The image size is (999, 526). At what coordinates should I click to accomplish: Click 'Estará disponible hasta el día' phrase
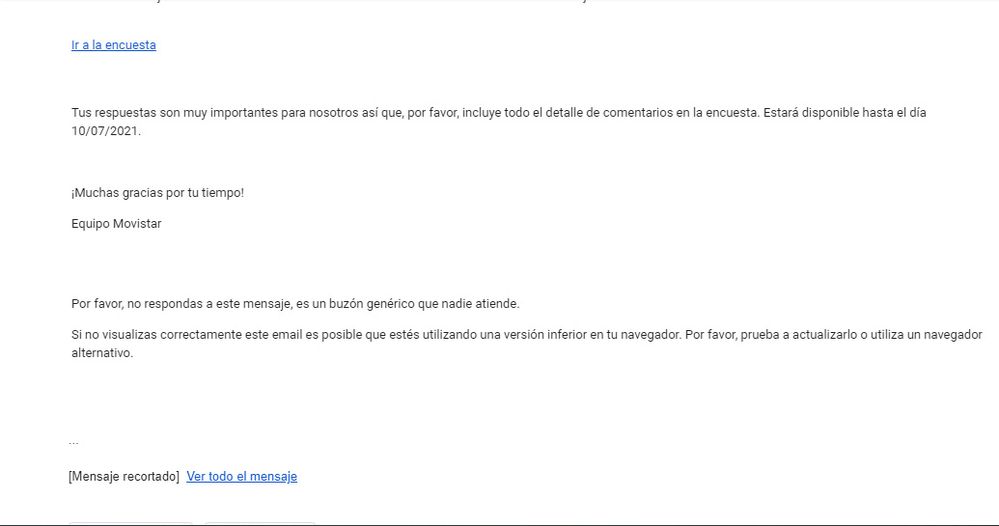click(x=844, y=113)
